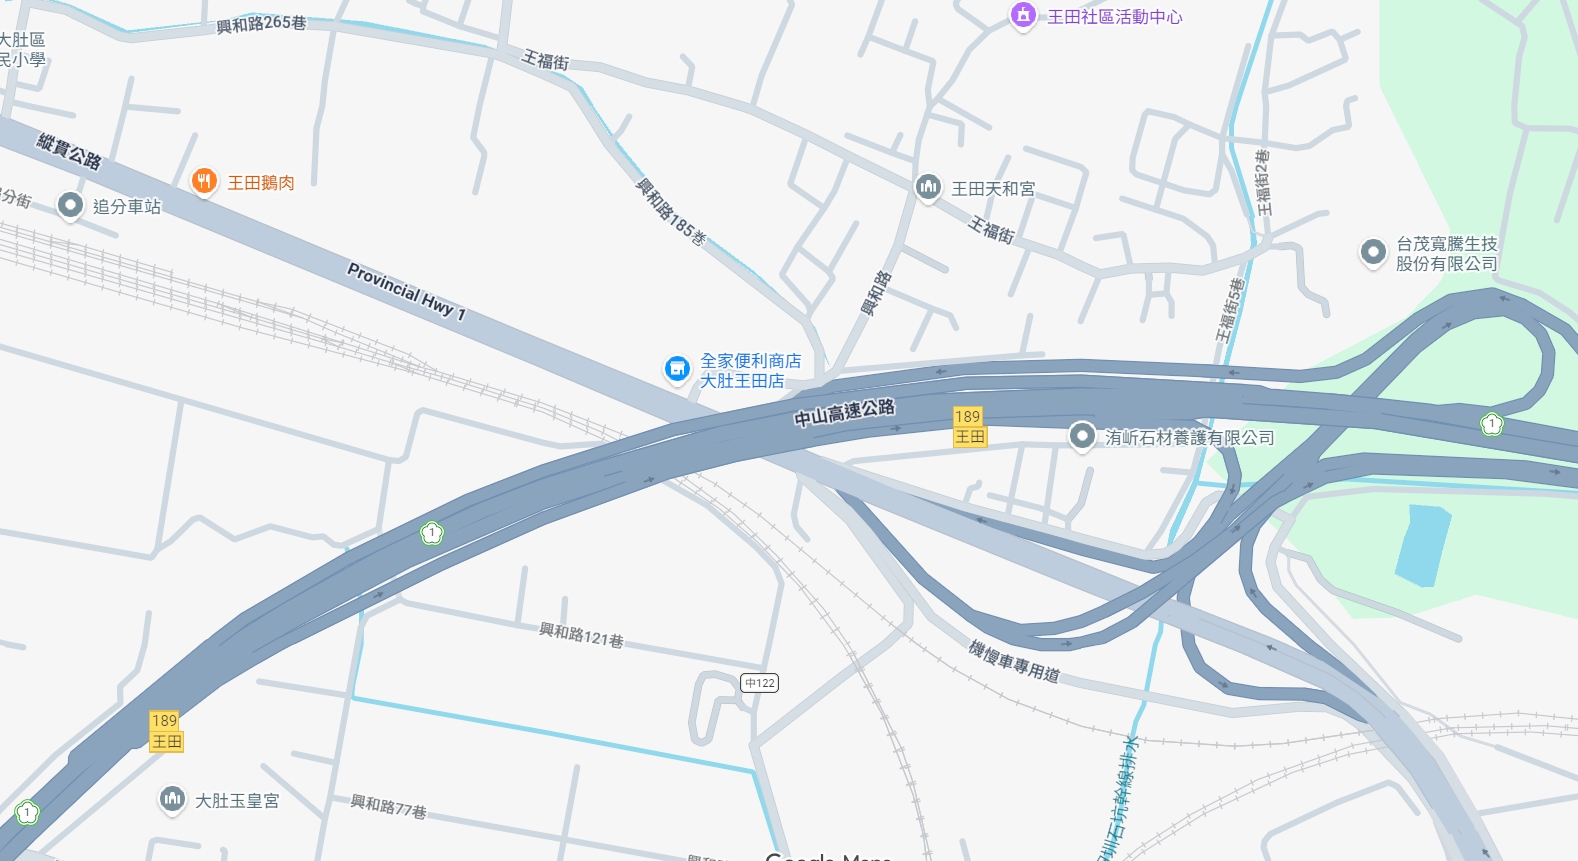Open the 台茂寬騰生技 company marker

coord(1373,252)
